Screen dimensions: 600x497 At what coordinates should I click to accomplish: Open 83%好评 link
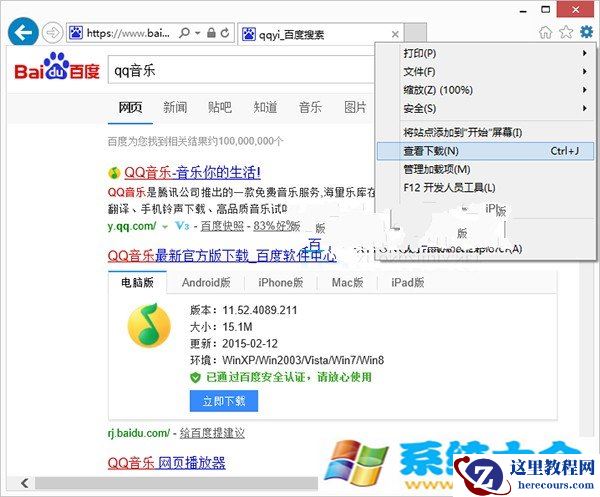tap(277, 226)
